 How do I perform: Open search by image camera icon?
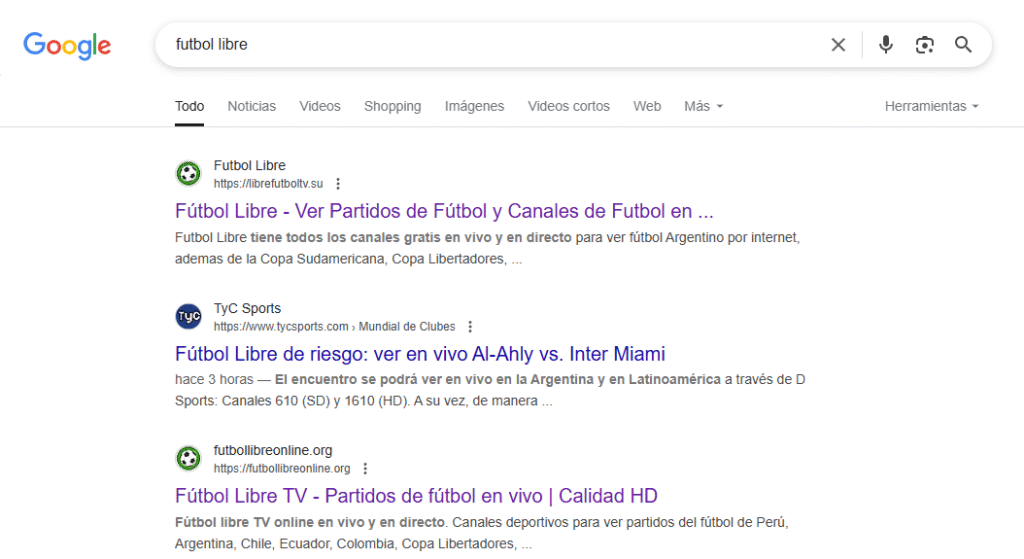(x=924, y=44)
